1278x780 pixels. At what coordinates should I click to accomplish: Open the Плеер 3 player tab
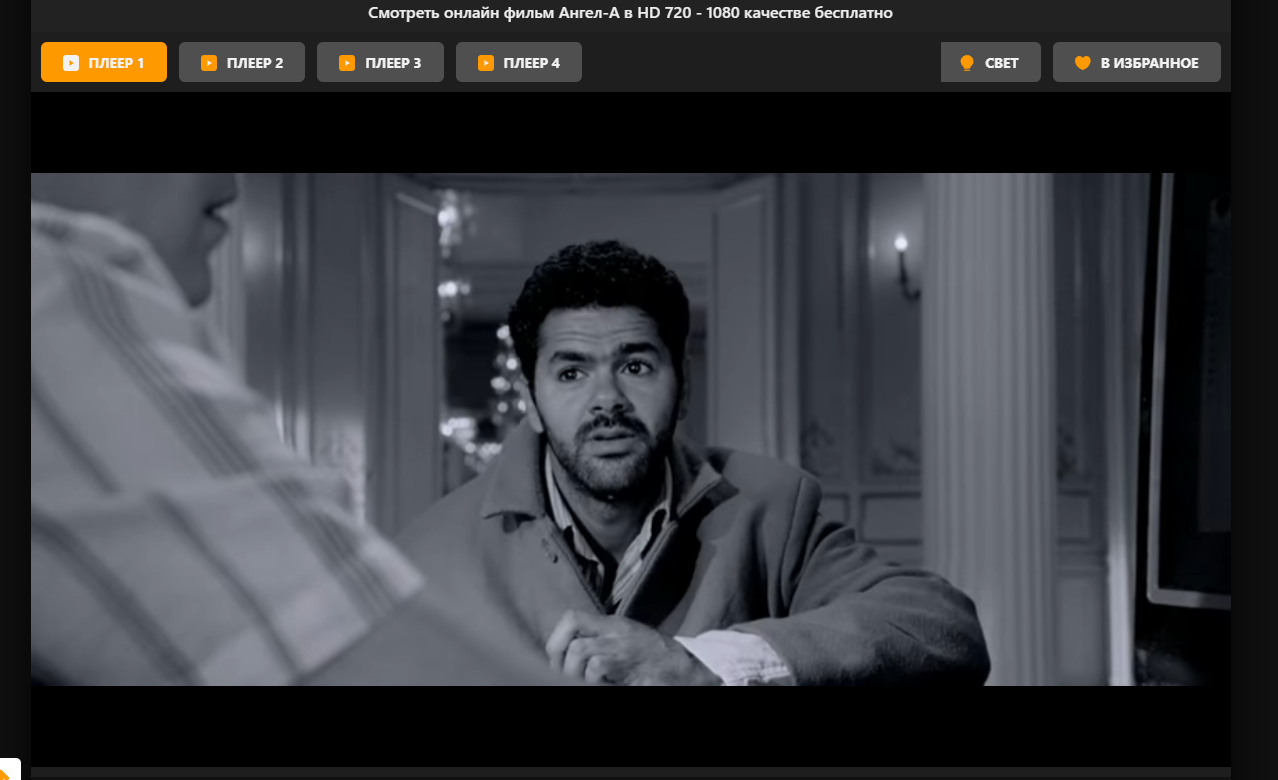(x=380, y=62)
